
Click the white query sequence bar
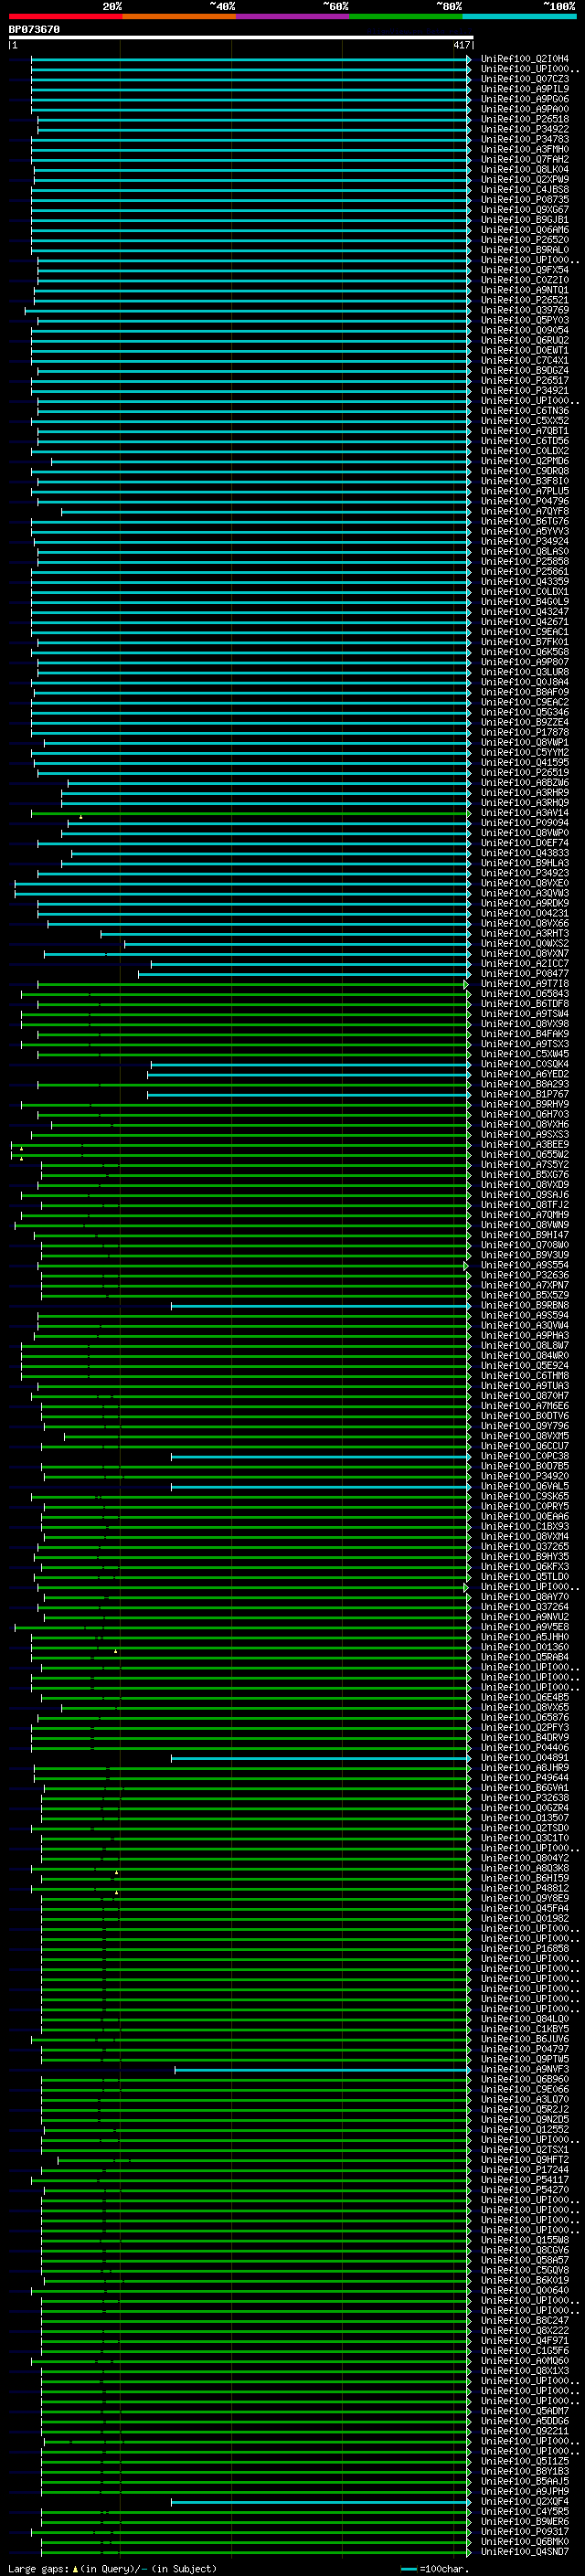pyautogui.click(x=240, y=37)
